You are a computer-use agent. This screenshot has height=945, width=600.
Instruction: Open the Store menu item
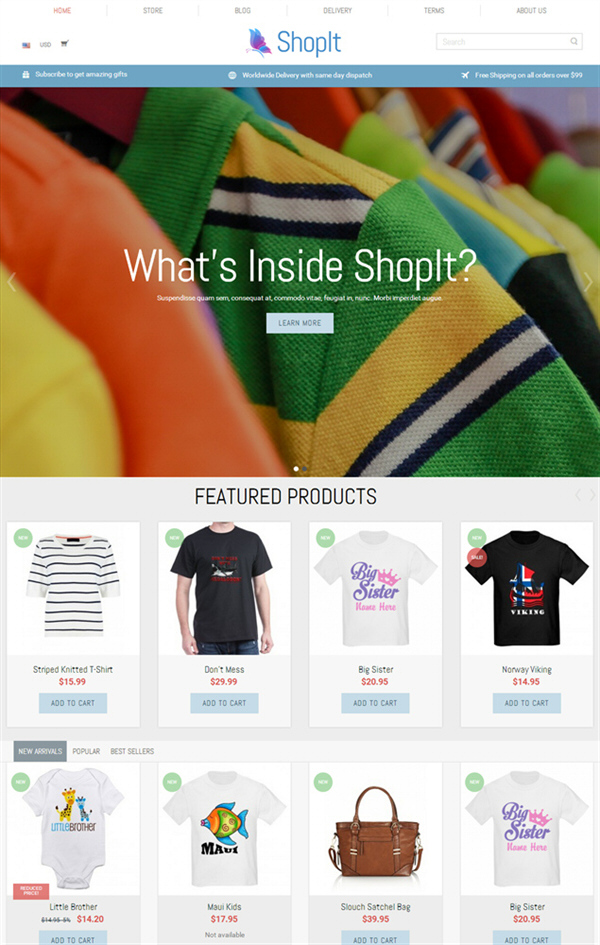pos(153,11)
